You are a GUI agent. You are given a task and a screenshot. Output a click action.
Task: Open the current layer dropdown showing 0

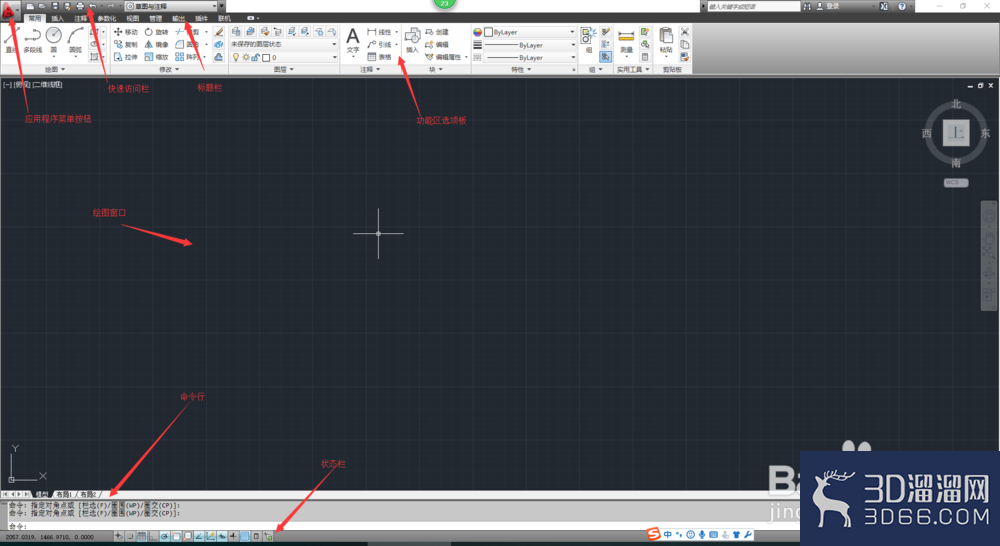[283, 57]
